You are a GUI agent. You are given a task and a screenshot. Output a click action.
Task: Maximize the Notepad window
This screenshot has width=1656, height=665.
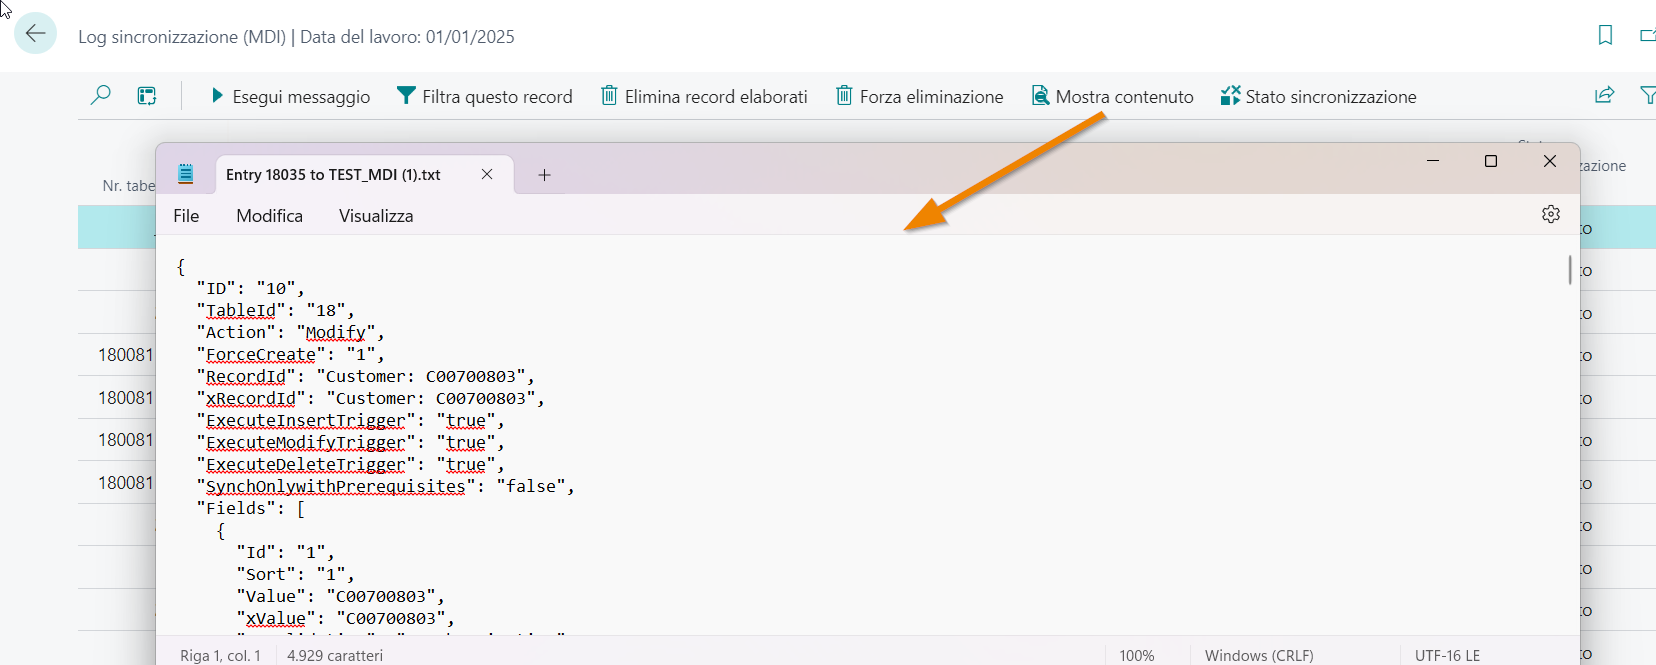pos(1491,161)
